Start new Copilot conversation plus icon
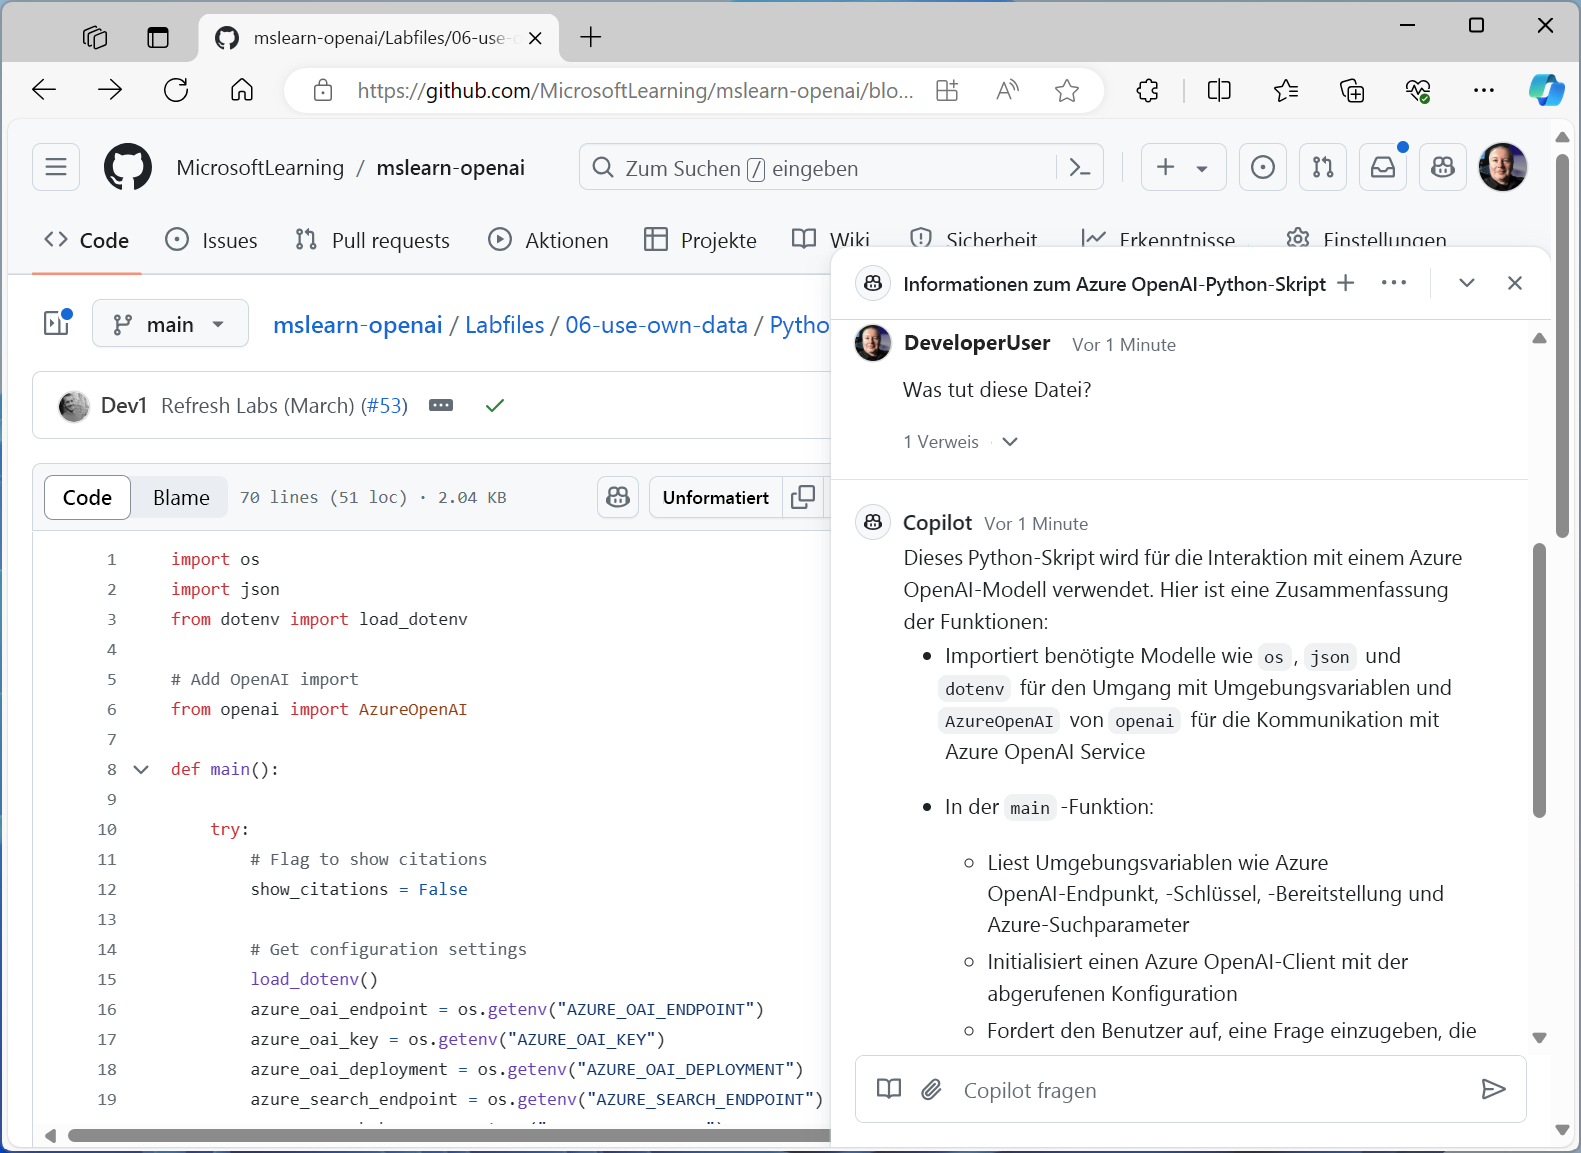The width and height of the screenshot is (1581, 1153). tap(1346, 283)
